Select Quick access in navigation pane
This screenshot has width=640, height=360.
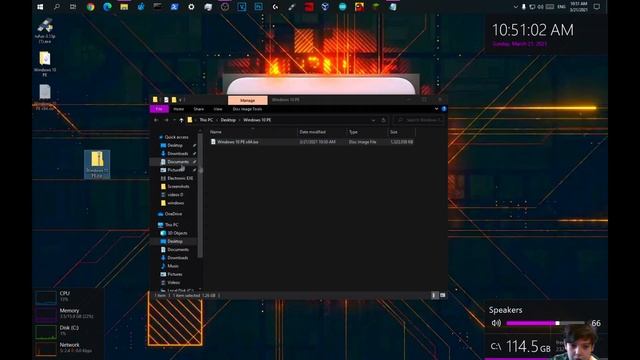coord(176,137)
